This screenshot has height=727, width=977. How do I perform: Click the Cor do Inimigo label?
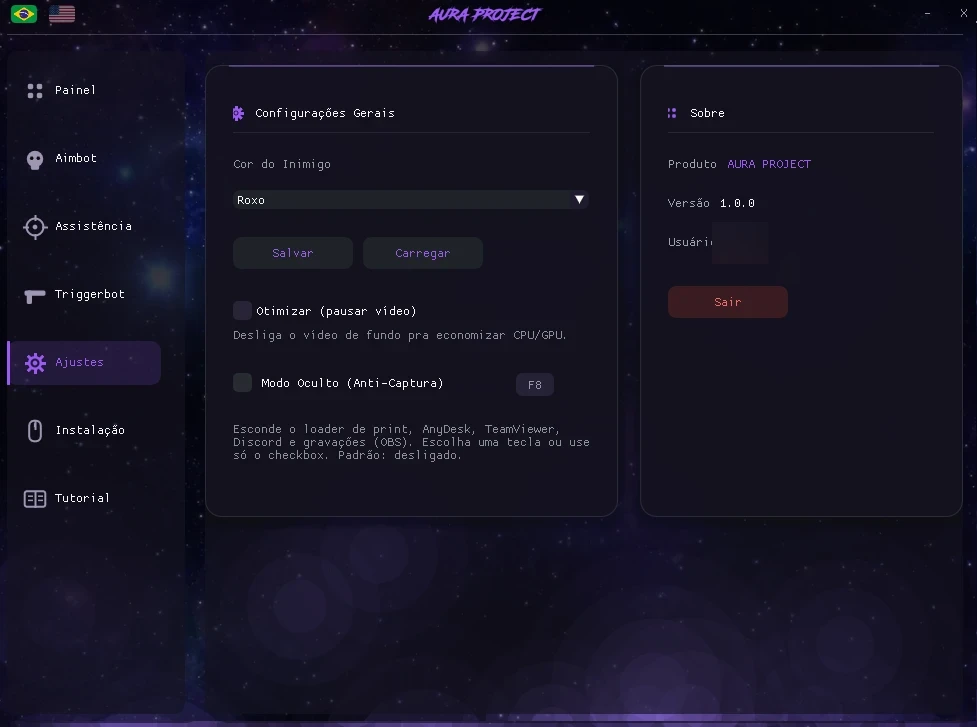click(x=282, y=164)
